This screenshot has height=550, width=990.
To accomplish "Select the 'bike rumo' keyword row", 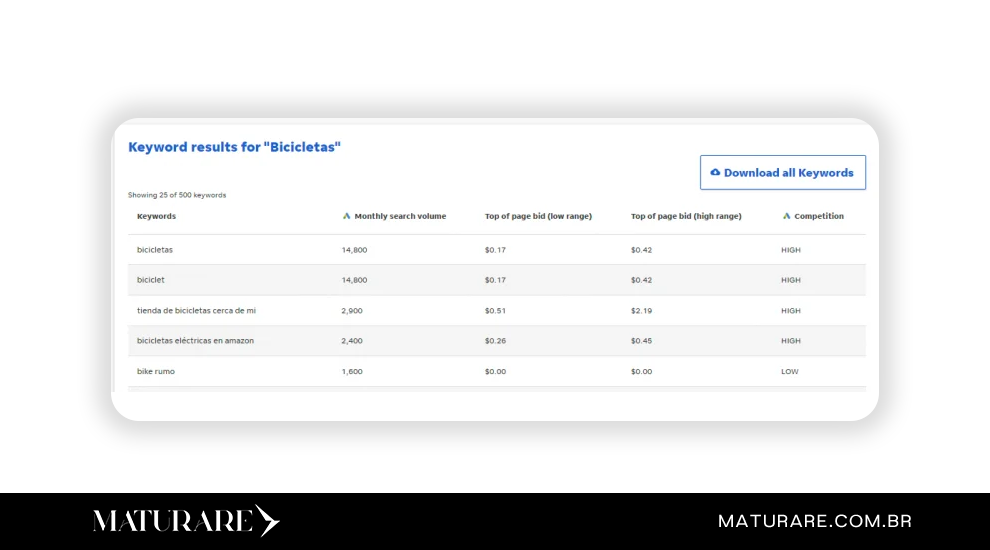I will tap(156, 372).
